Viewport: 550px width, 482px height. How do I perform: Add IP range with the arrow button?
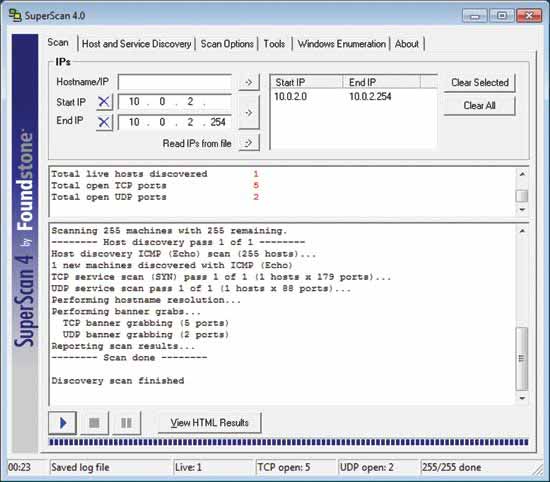249,112
